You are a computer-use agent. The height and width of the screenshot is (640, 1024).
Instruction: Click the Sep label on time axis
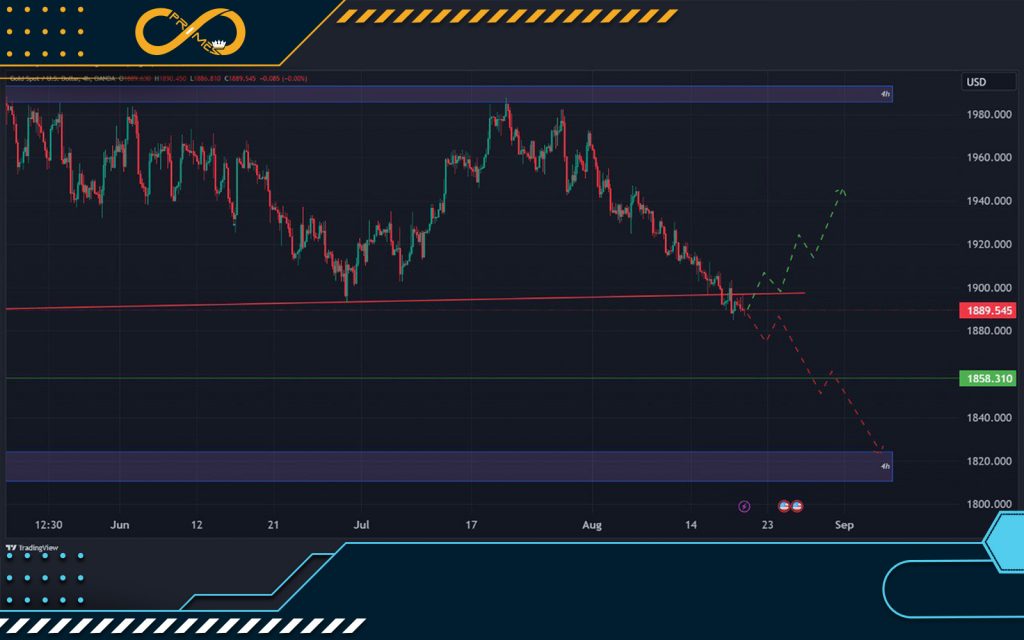click(844, 524)
